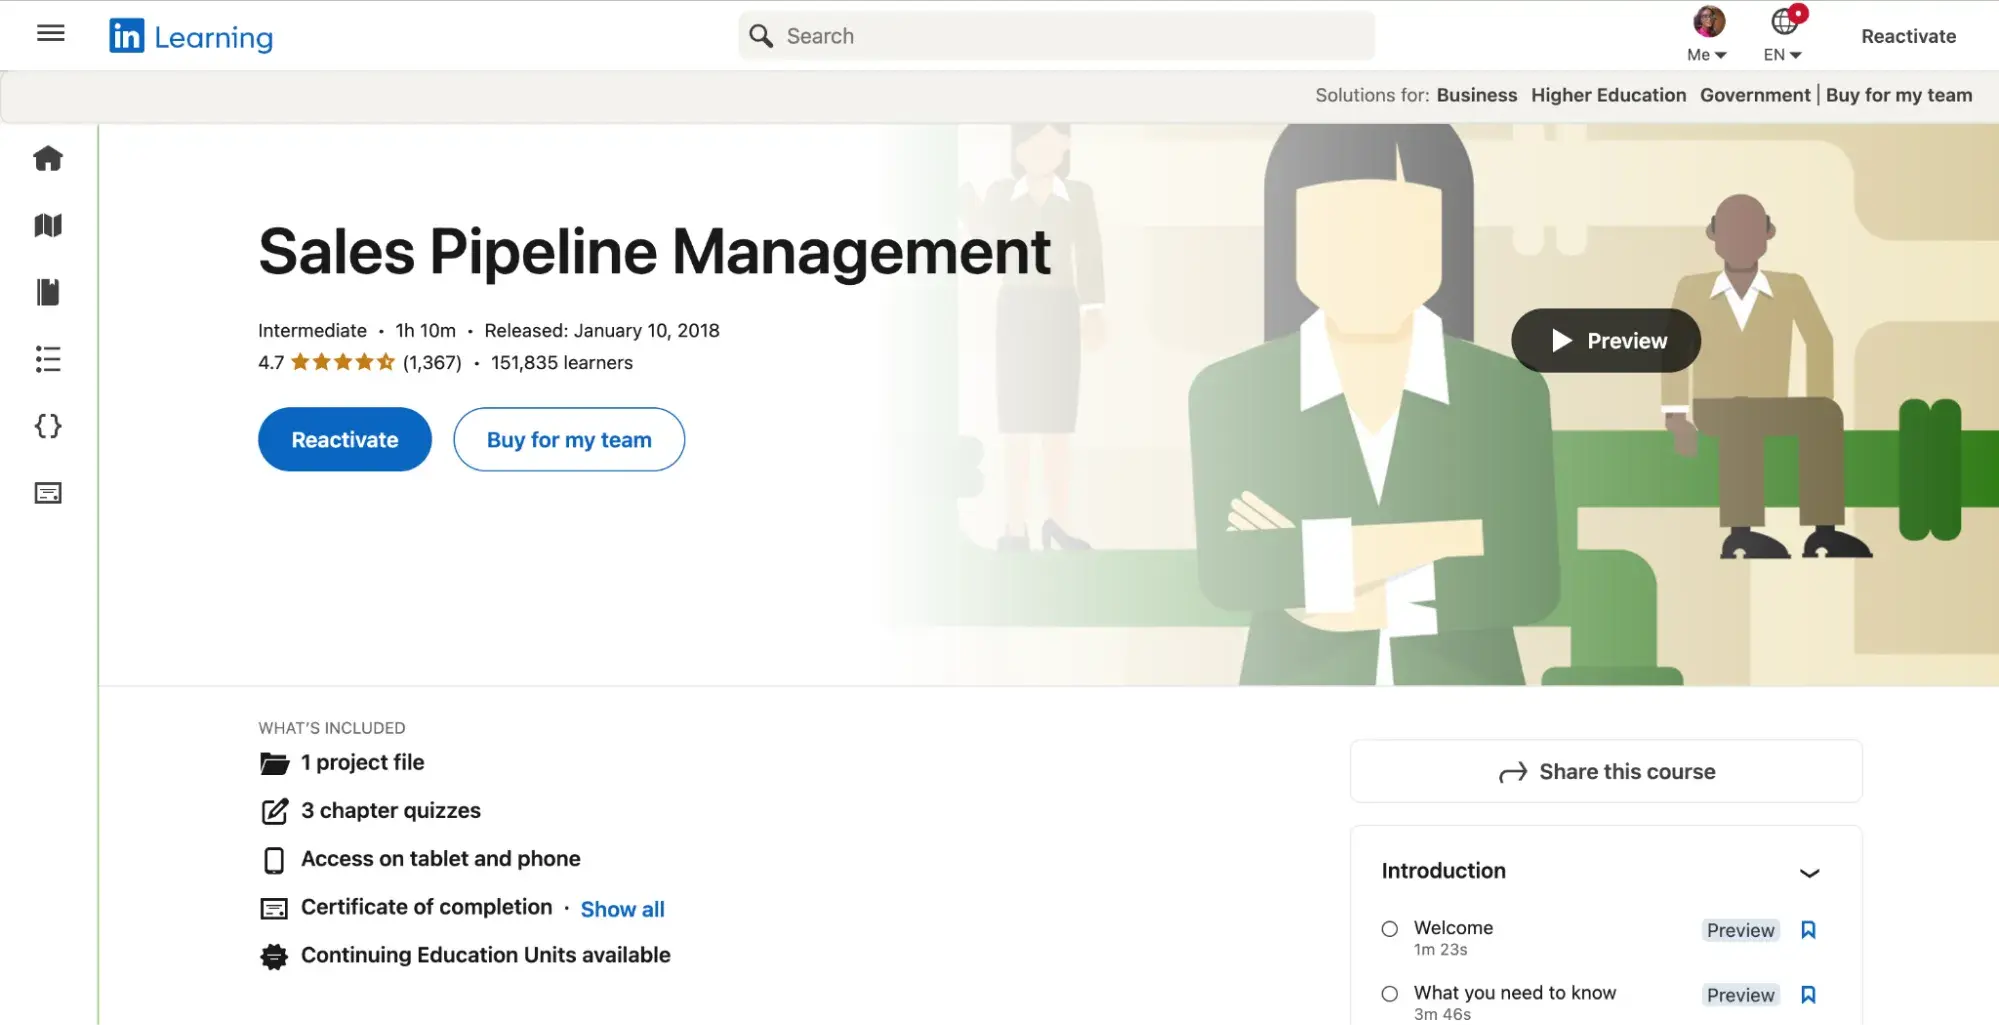The image size is (1999, 1025).
Task: Click the LinkedIn Learning logo
Action: [191, 37]
